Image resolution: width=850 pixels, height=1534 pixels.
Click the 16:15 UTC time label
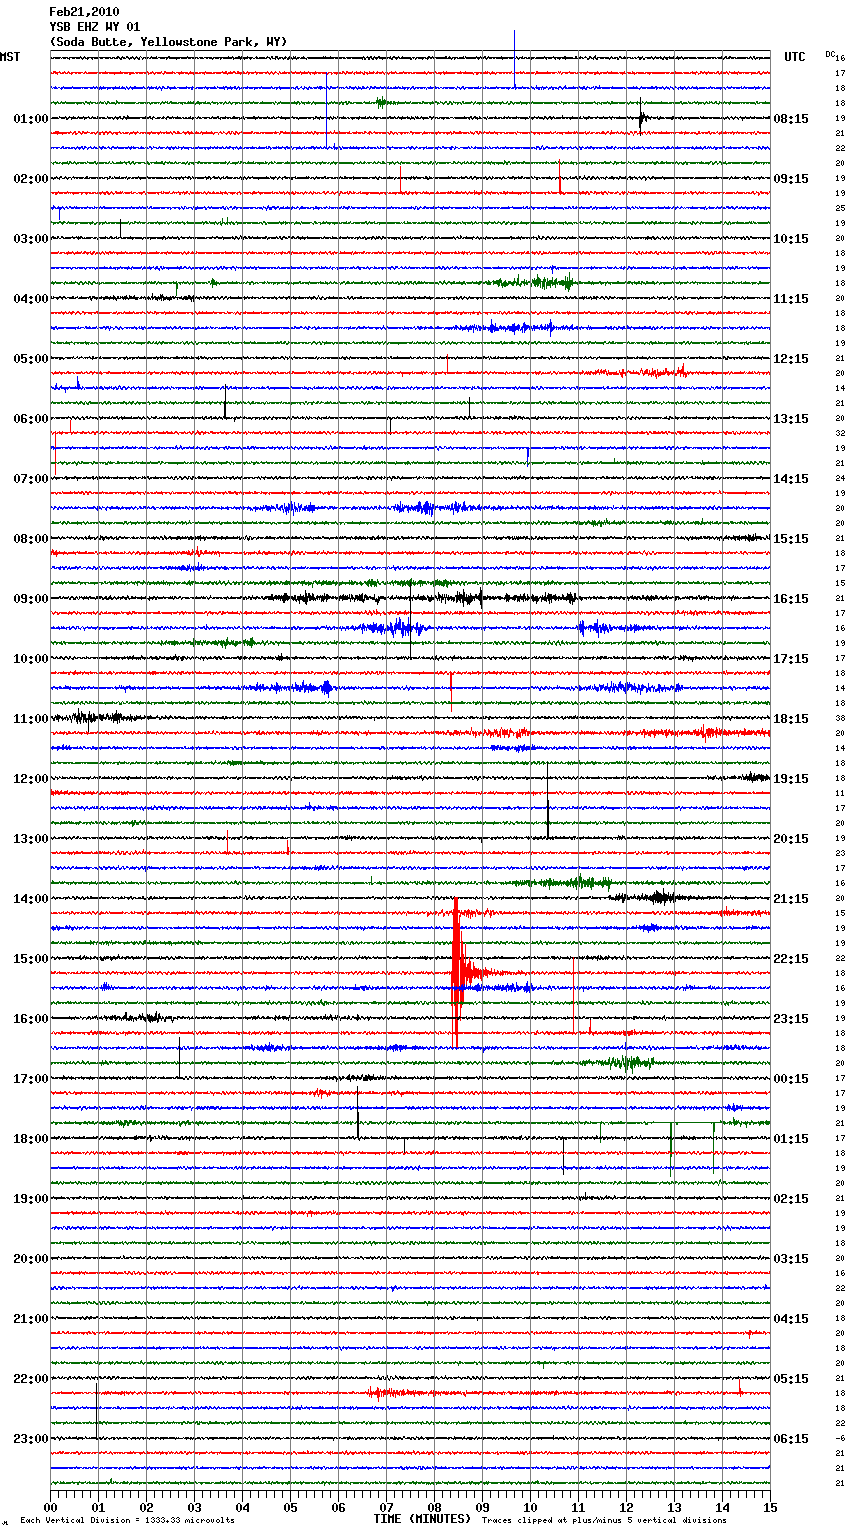point(791,599)
